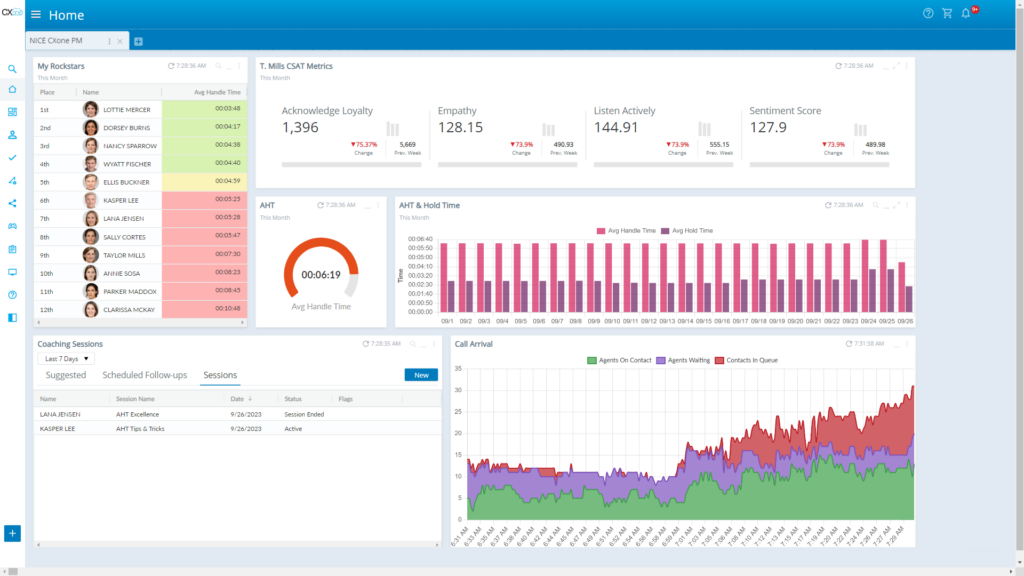Screen dimensions: 1024x576
Task: Open the Last 7 Days dropdown
Action: (x=66, y=358)
